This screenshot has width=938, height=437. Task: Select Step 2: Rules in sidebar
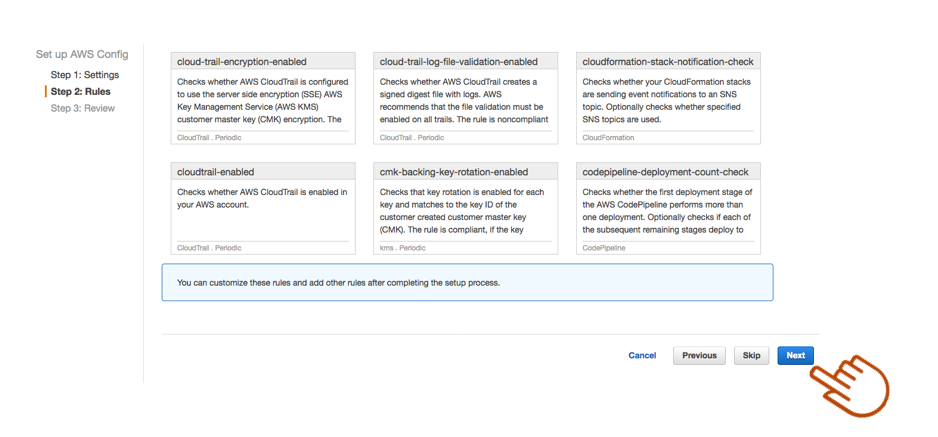coord(80,91)
